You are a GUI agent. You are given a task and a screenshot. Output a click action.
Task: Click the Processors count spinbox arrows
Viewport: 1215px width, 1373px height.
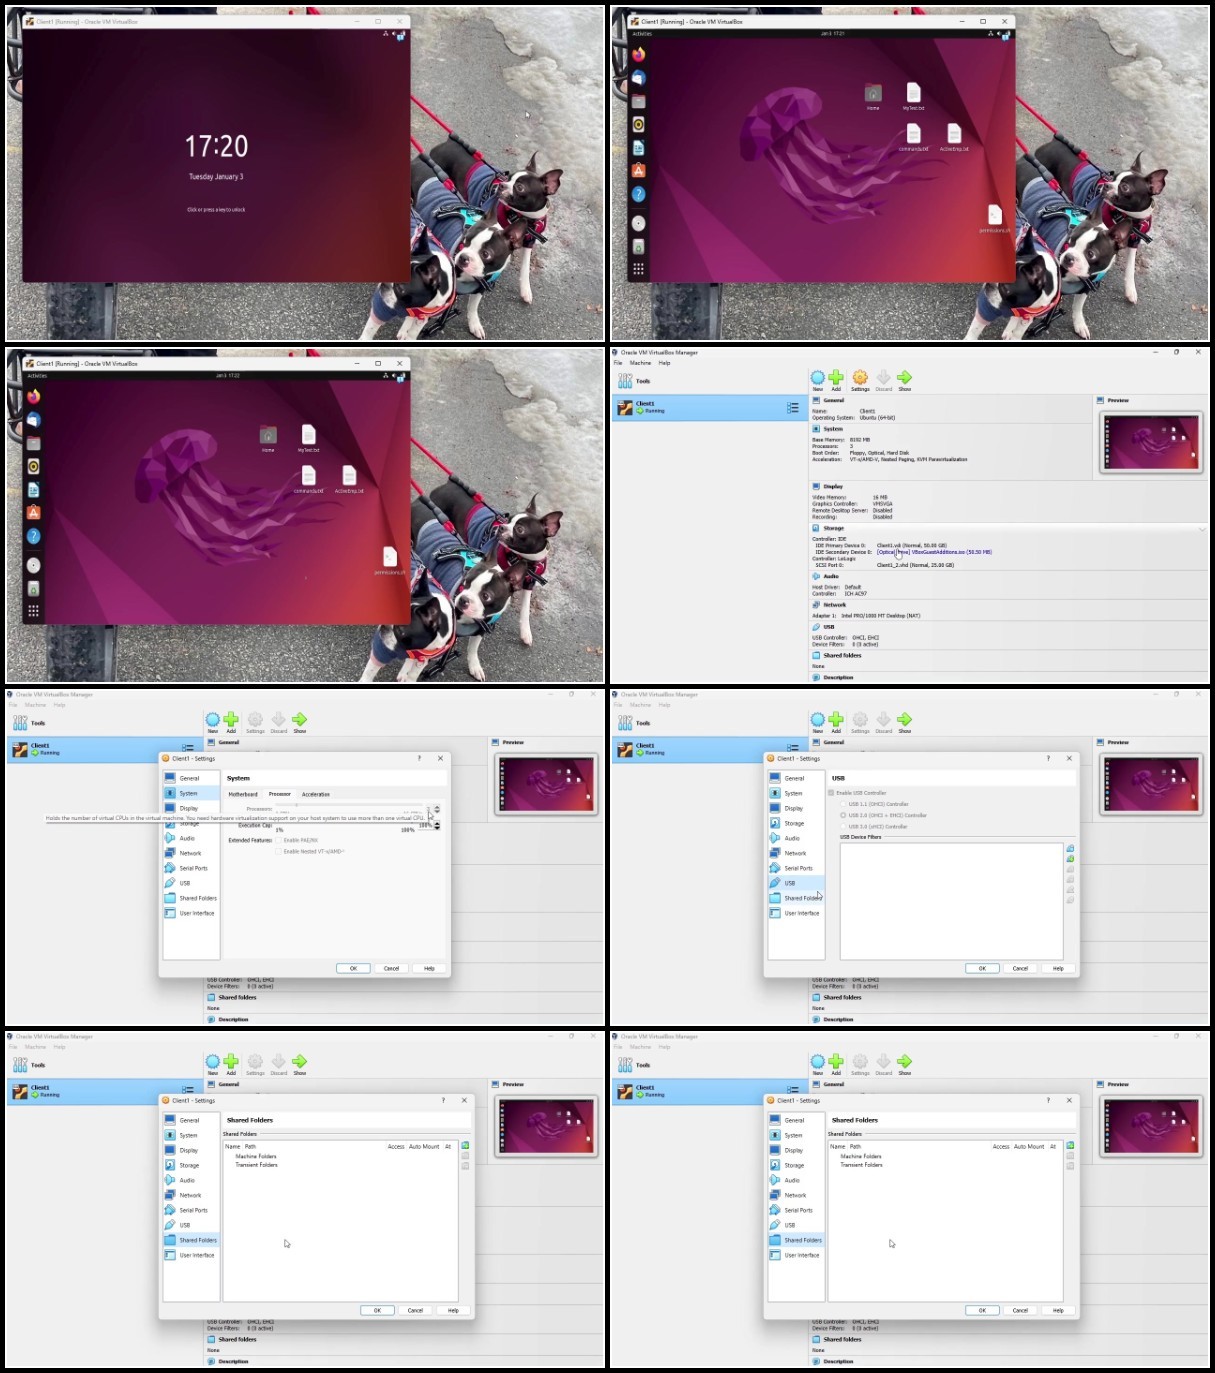click(x=436, y=809)
